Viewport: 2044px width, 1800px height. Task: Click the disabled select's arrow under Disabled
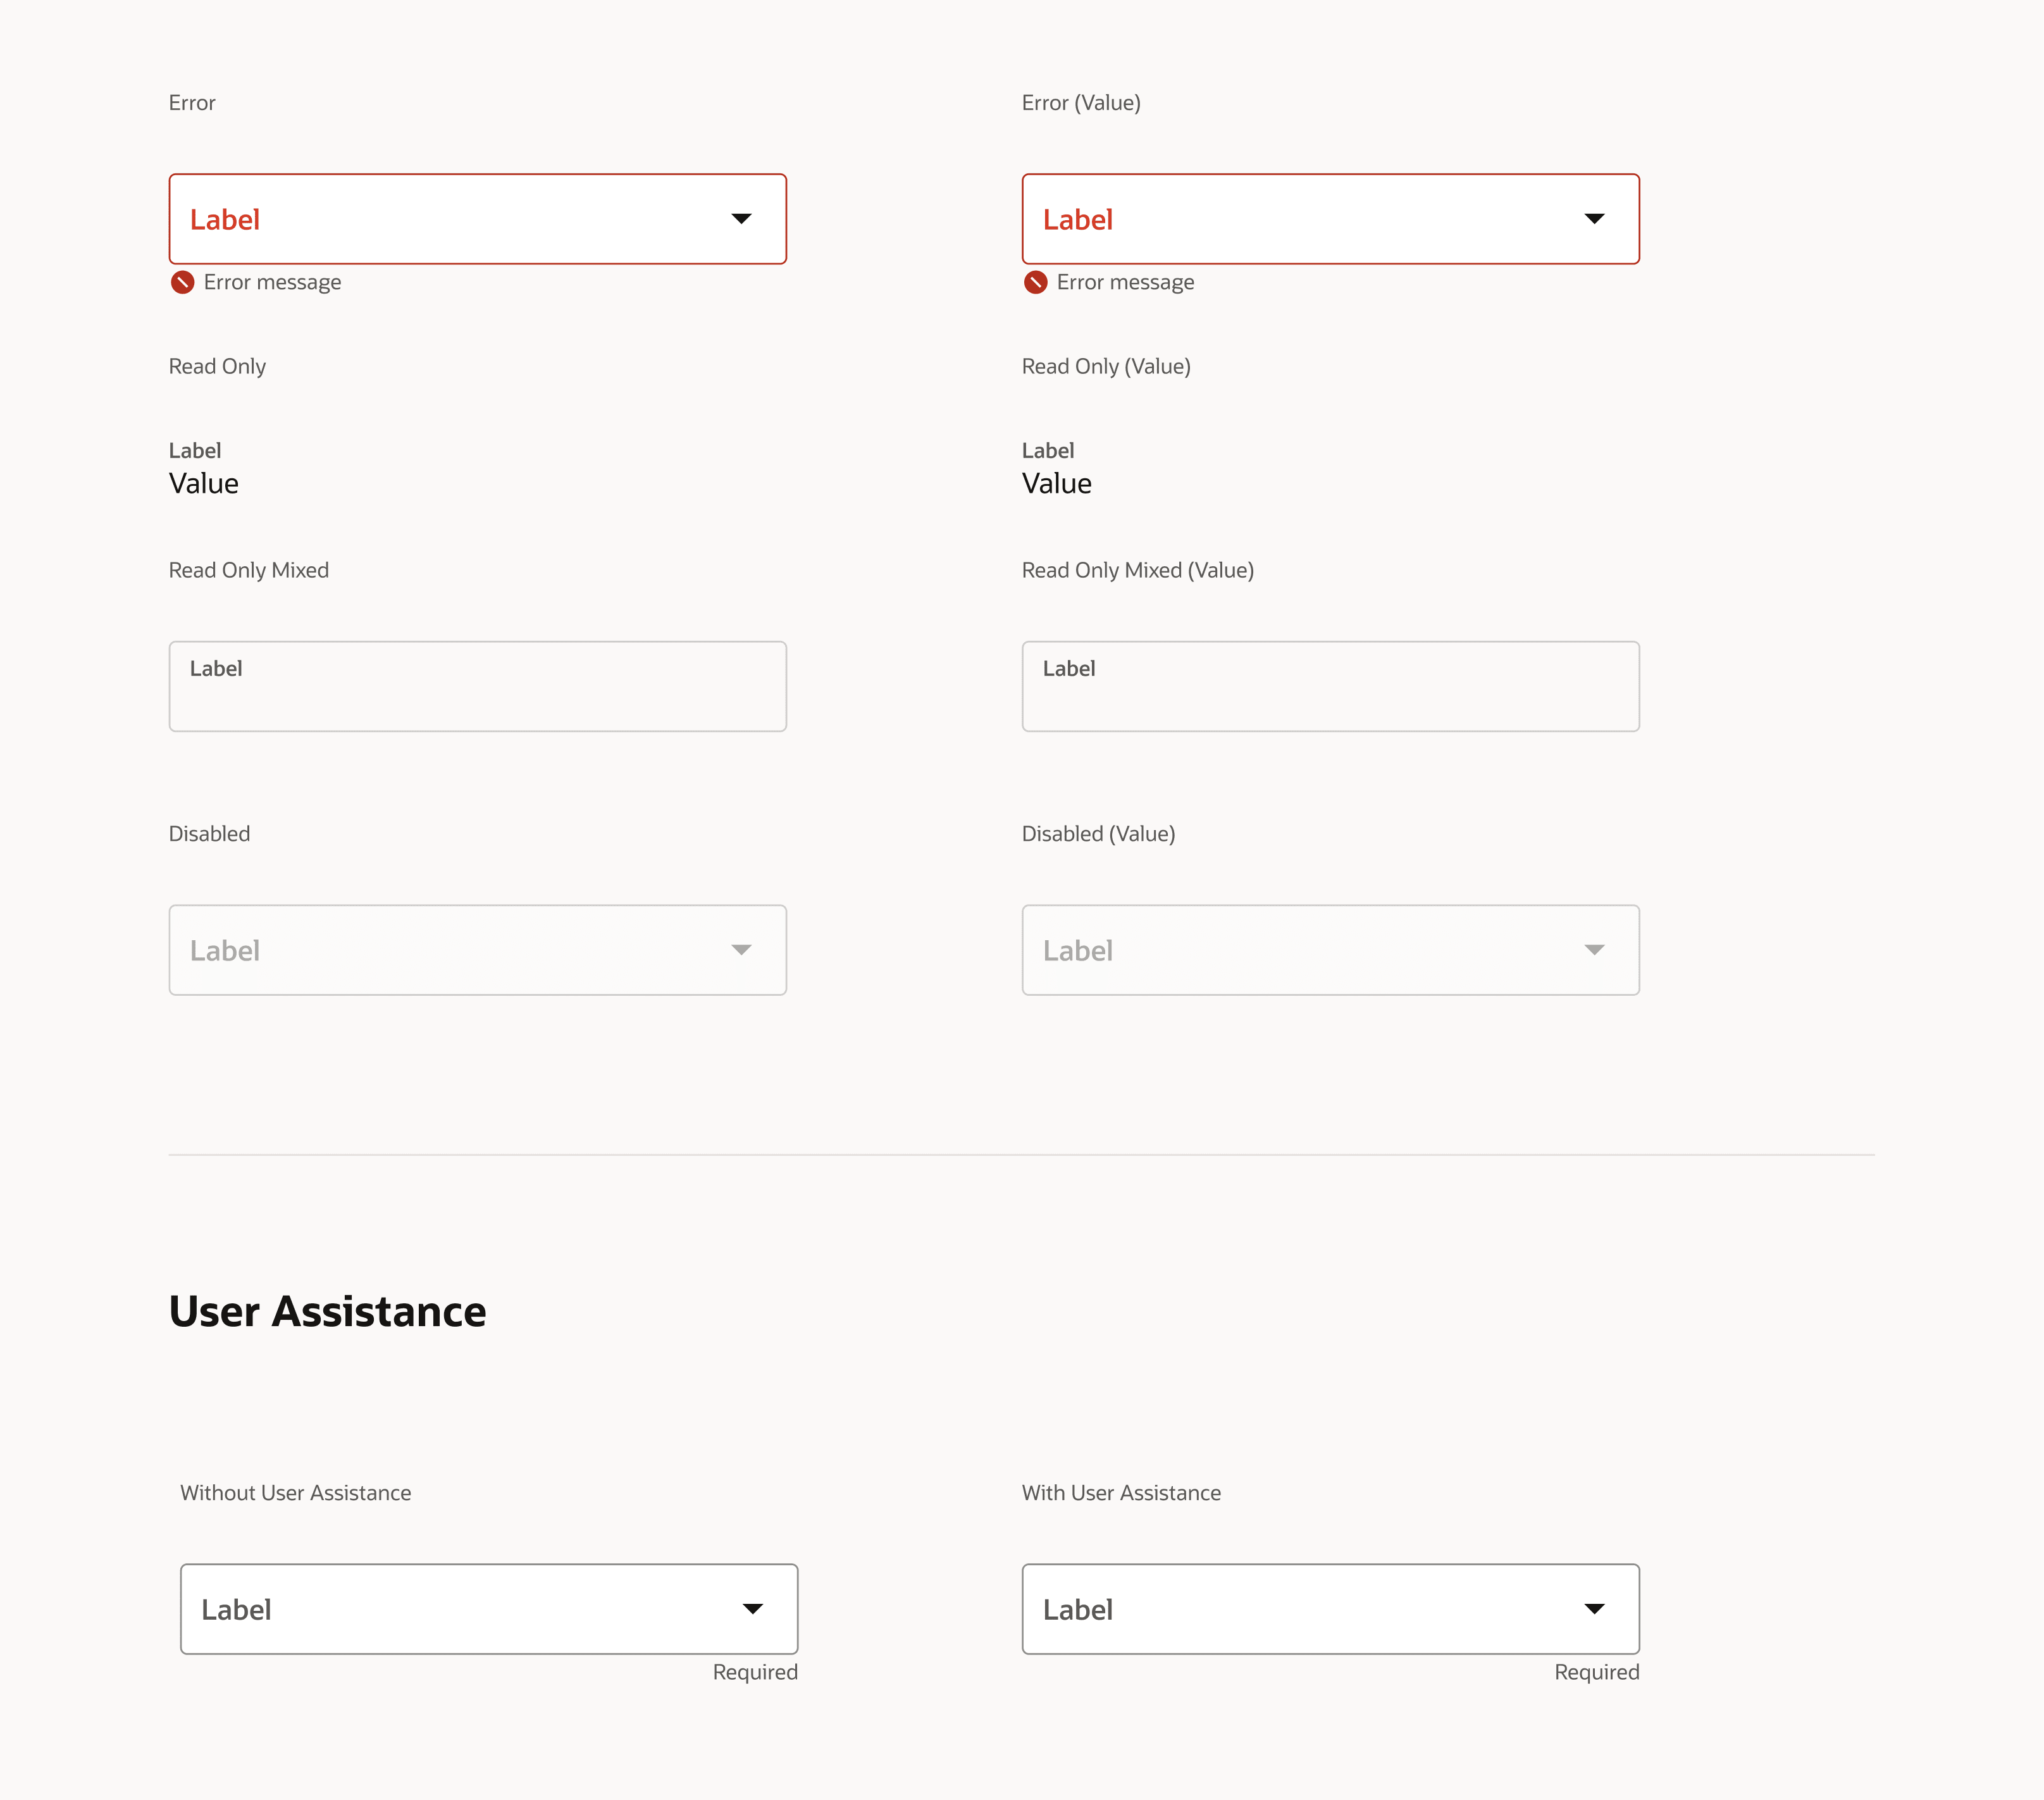point(741,950)
